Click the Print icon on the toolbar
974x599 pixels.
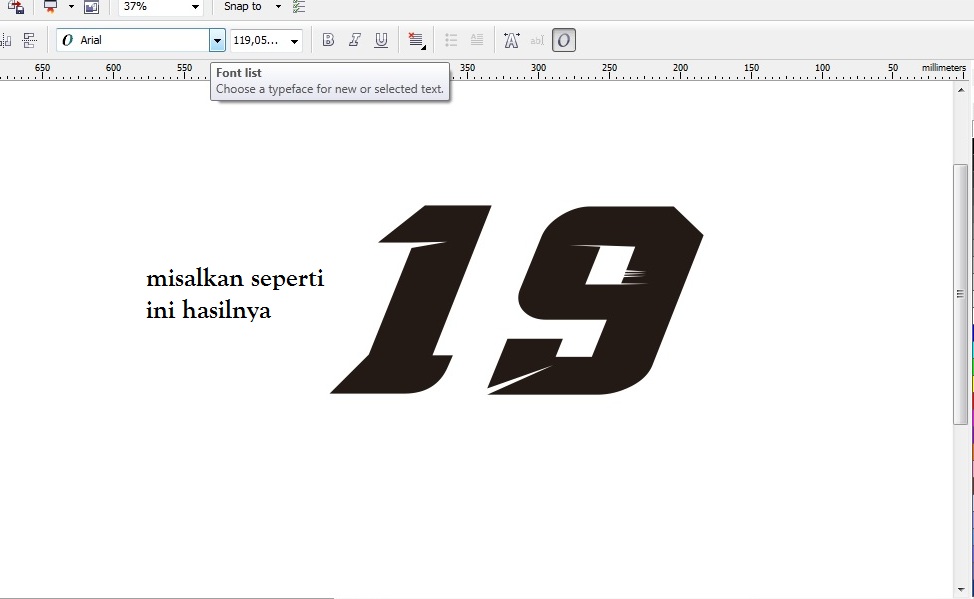(x=51, y=7)
